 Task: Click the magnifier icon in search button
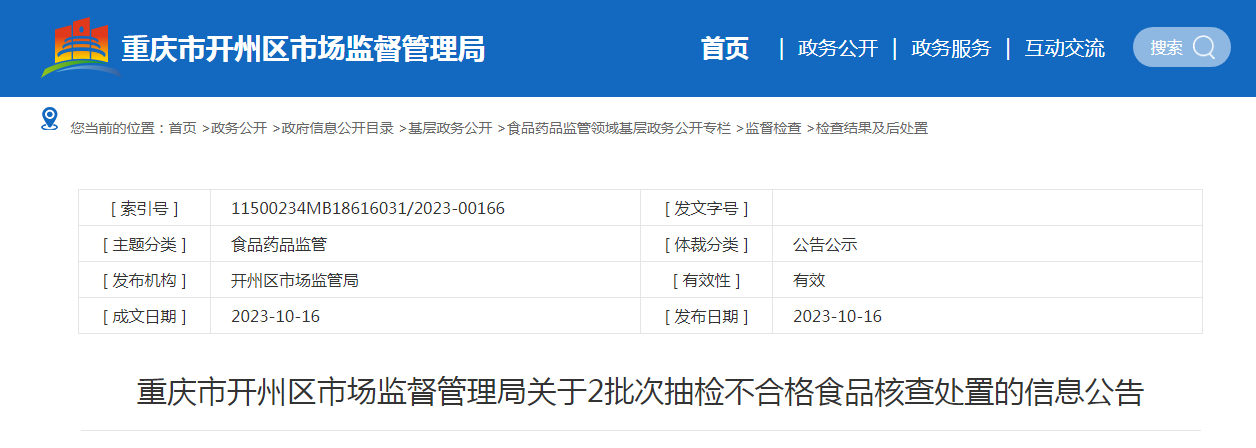point(1204,47)
